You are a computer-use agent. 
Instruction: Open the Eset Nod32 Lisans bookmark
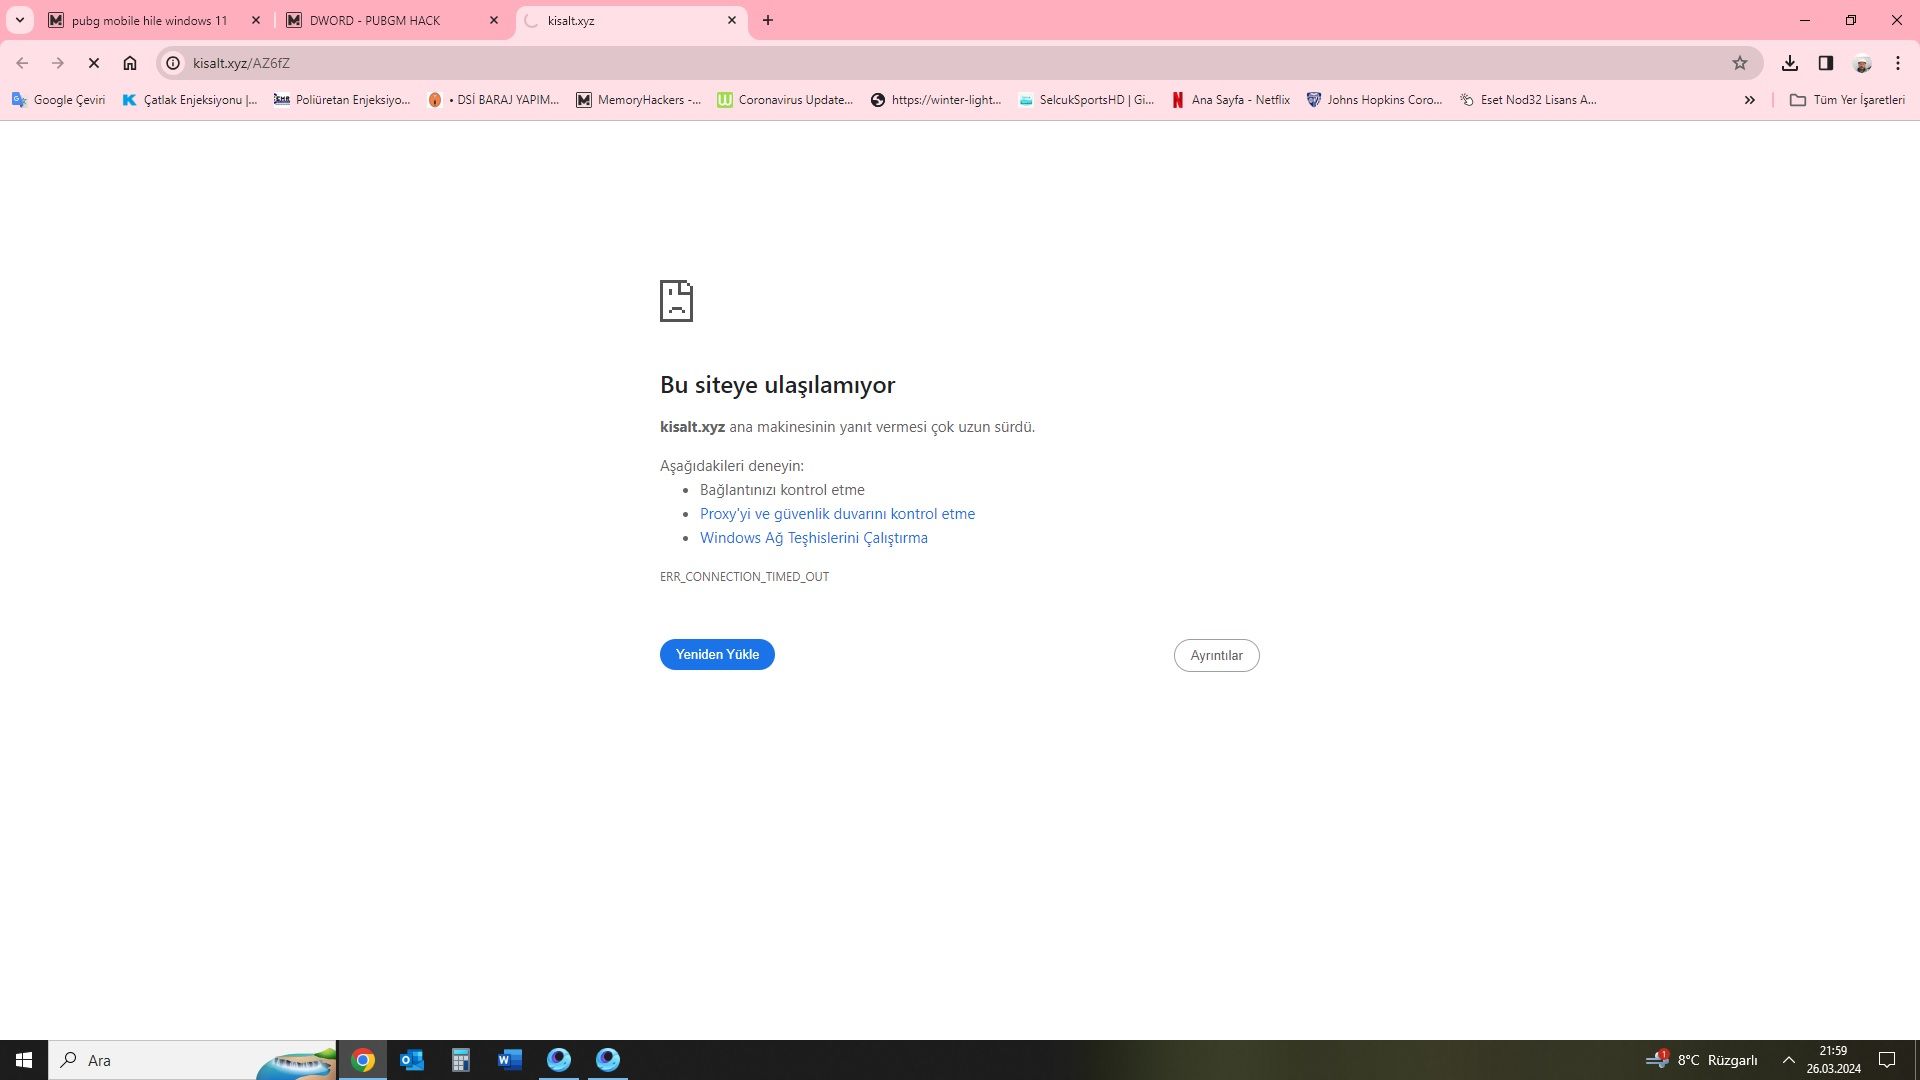1528,100
